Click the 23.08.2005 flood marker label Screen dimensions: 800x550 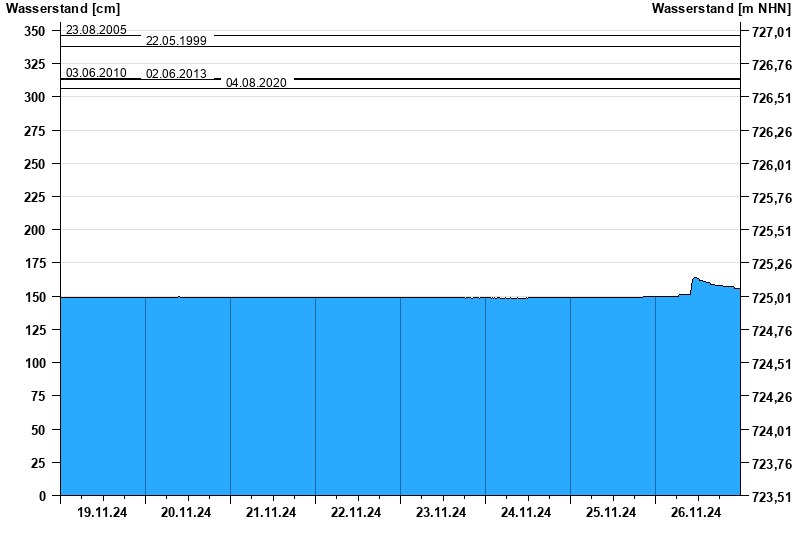[96, 30]
